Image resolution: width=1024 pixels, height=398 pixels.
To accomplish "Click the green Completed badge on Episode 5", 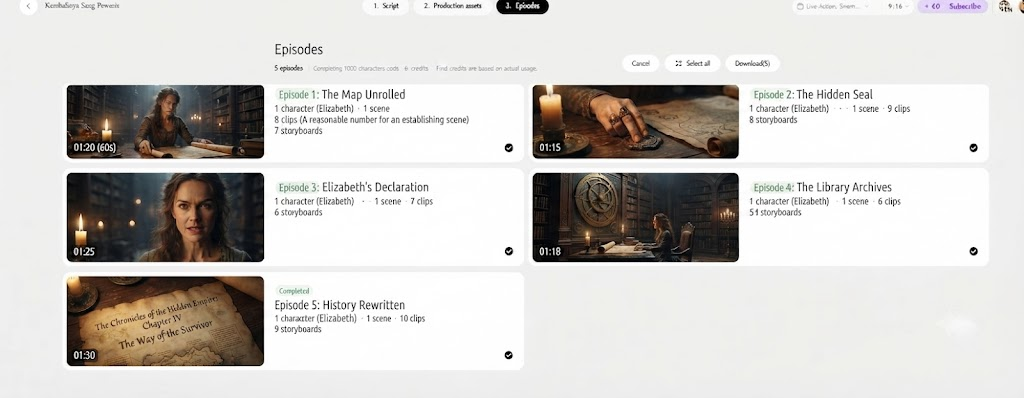I will point(294,291).
